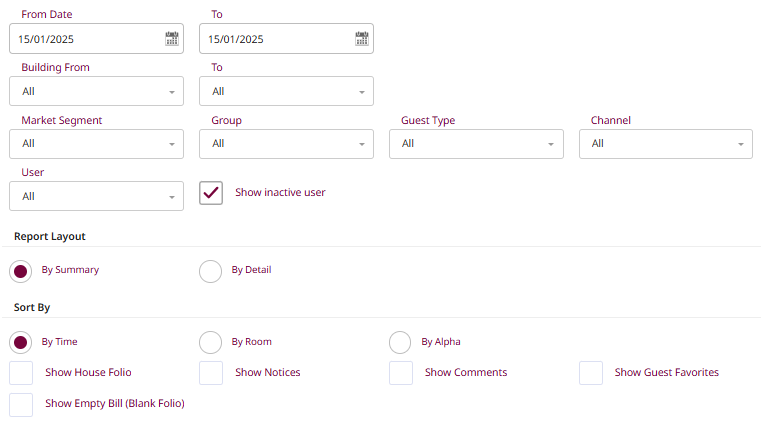Expand the User dropdown

tap(96, 196)
